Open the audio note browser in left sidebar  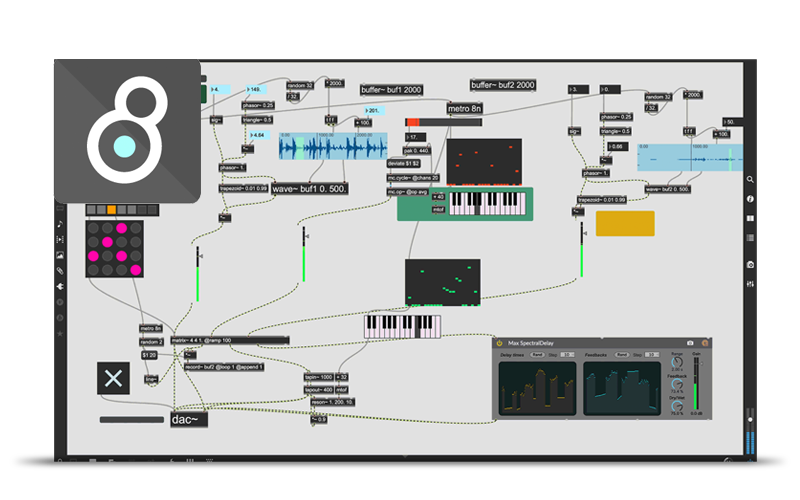60,224
